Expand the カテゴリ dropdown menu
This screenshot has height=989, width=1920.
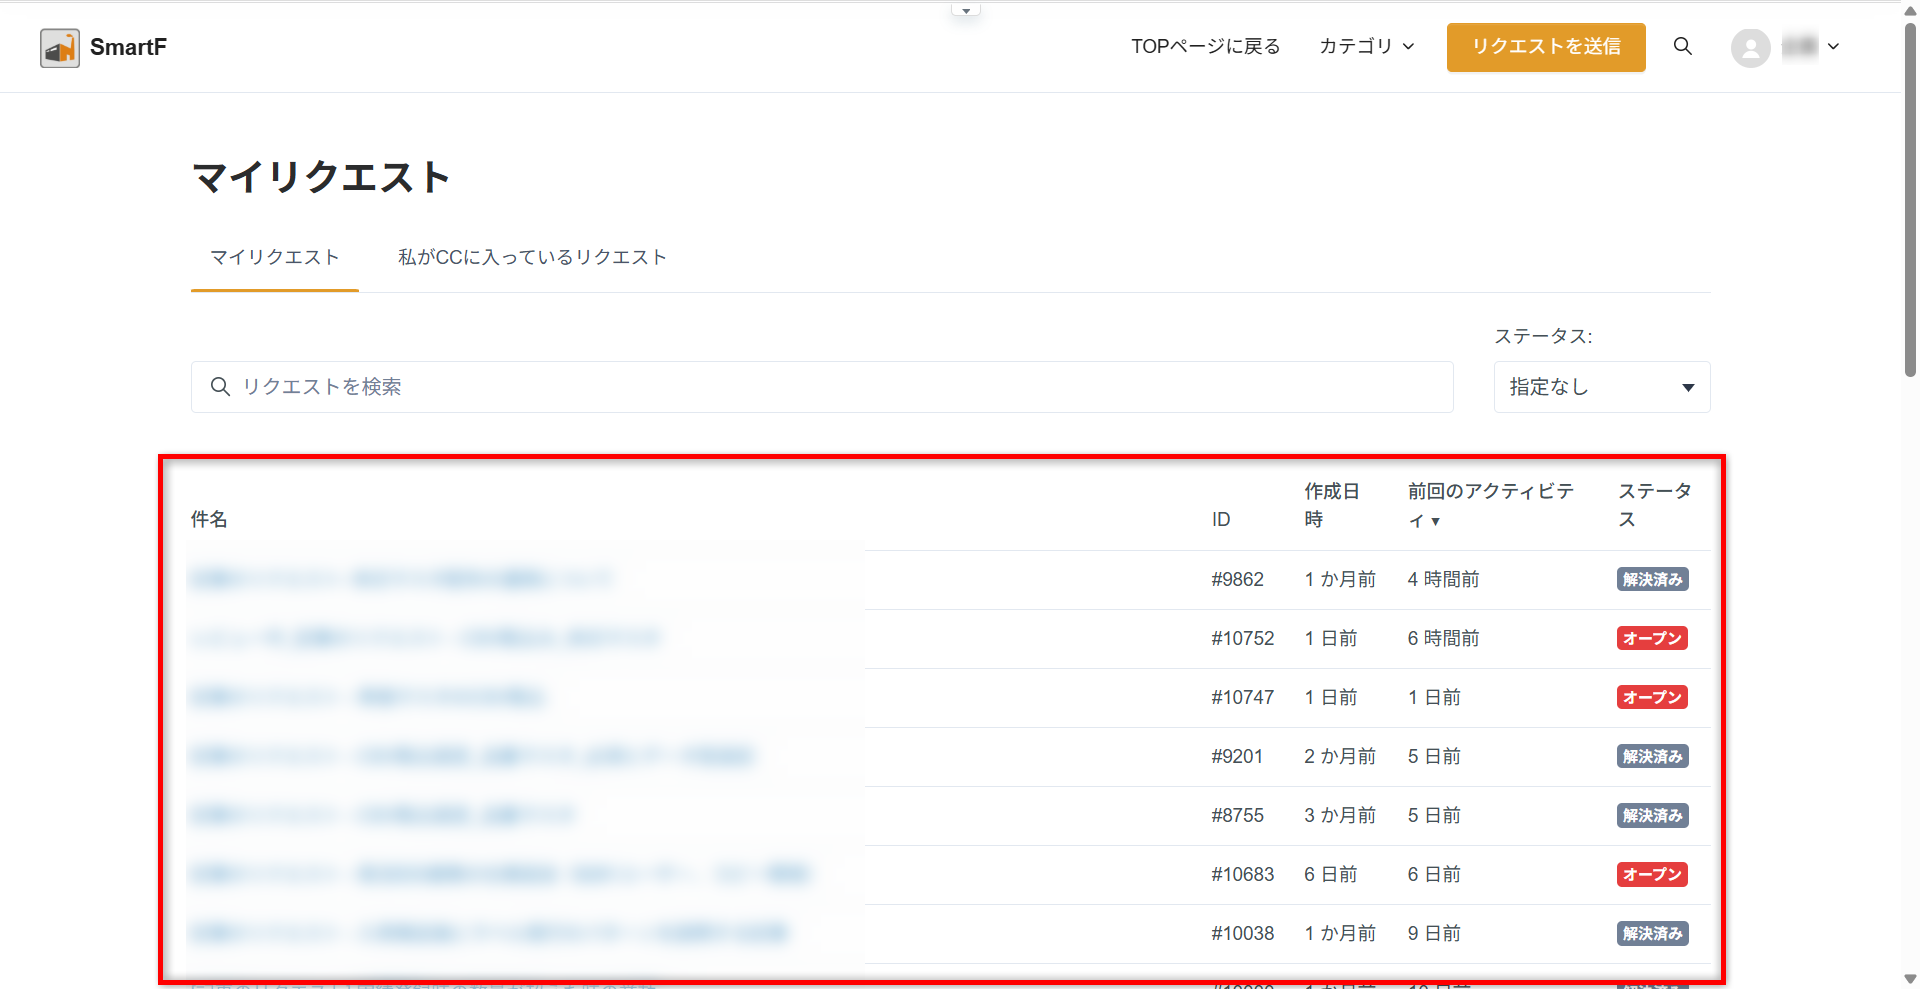(x=1366, y=47)
